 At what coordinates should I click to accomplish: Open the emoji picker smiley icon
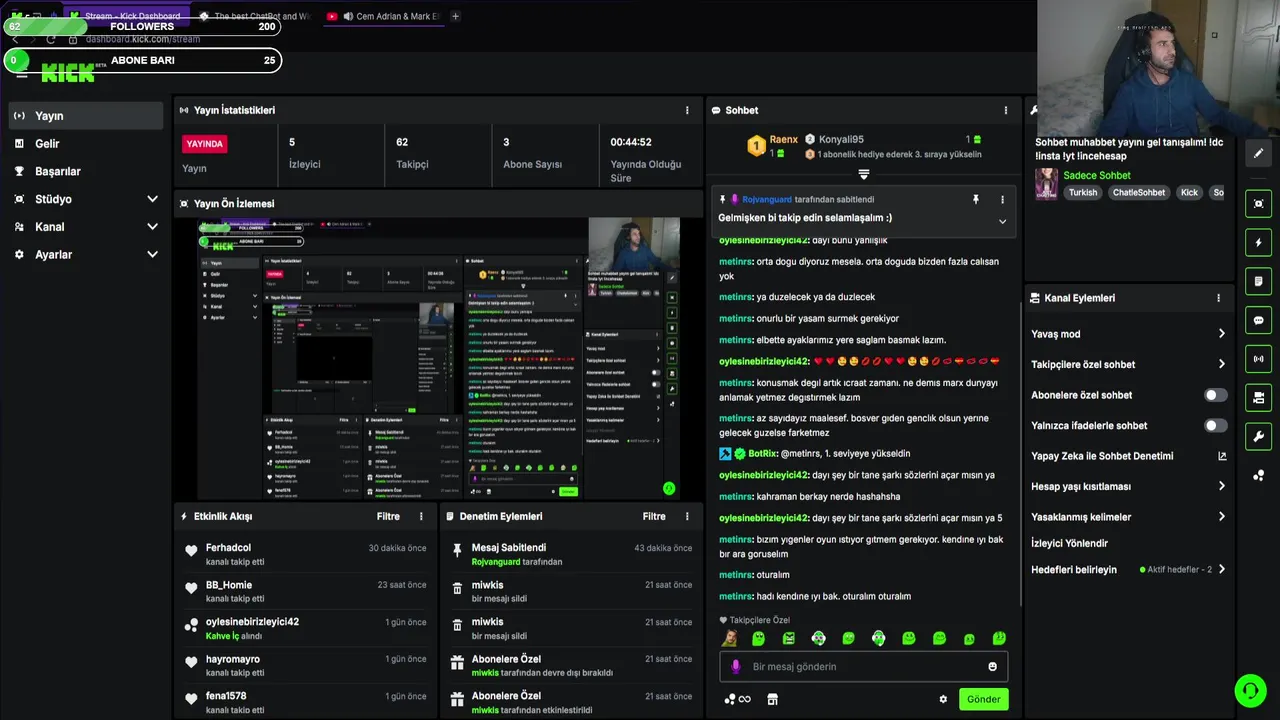(992, 667)
